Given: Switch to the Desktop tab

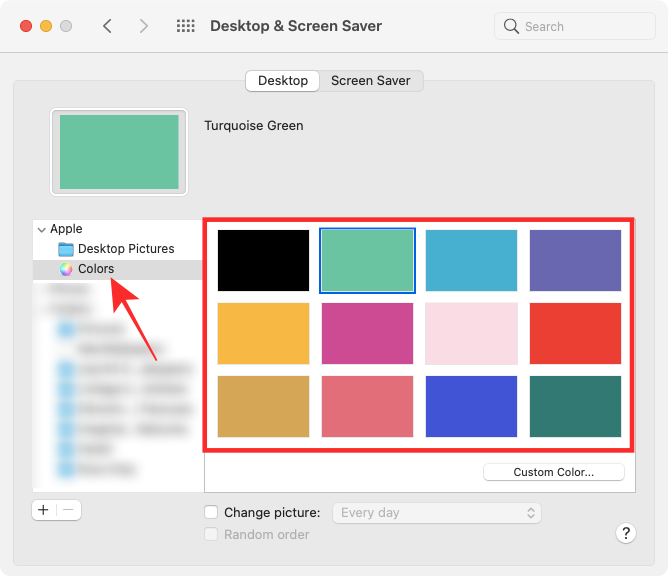Looking at the screenshot, I should click(x=283, y=81).
